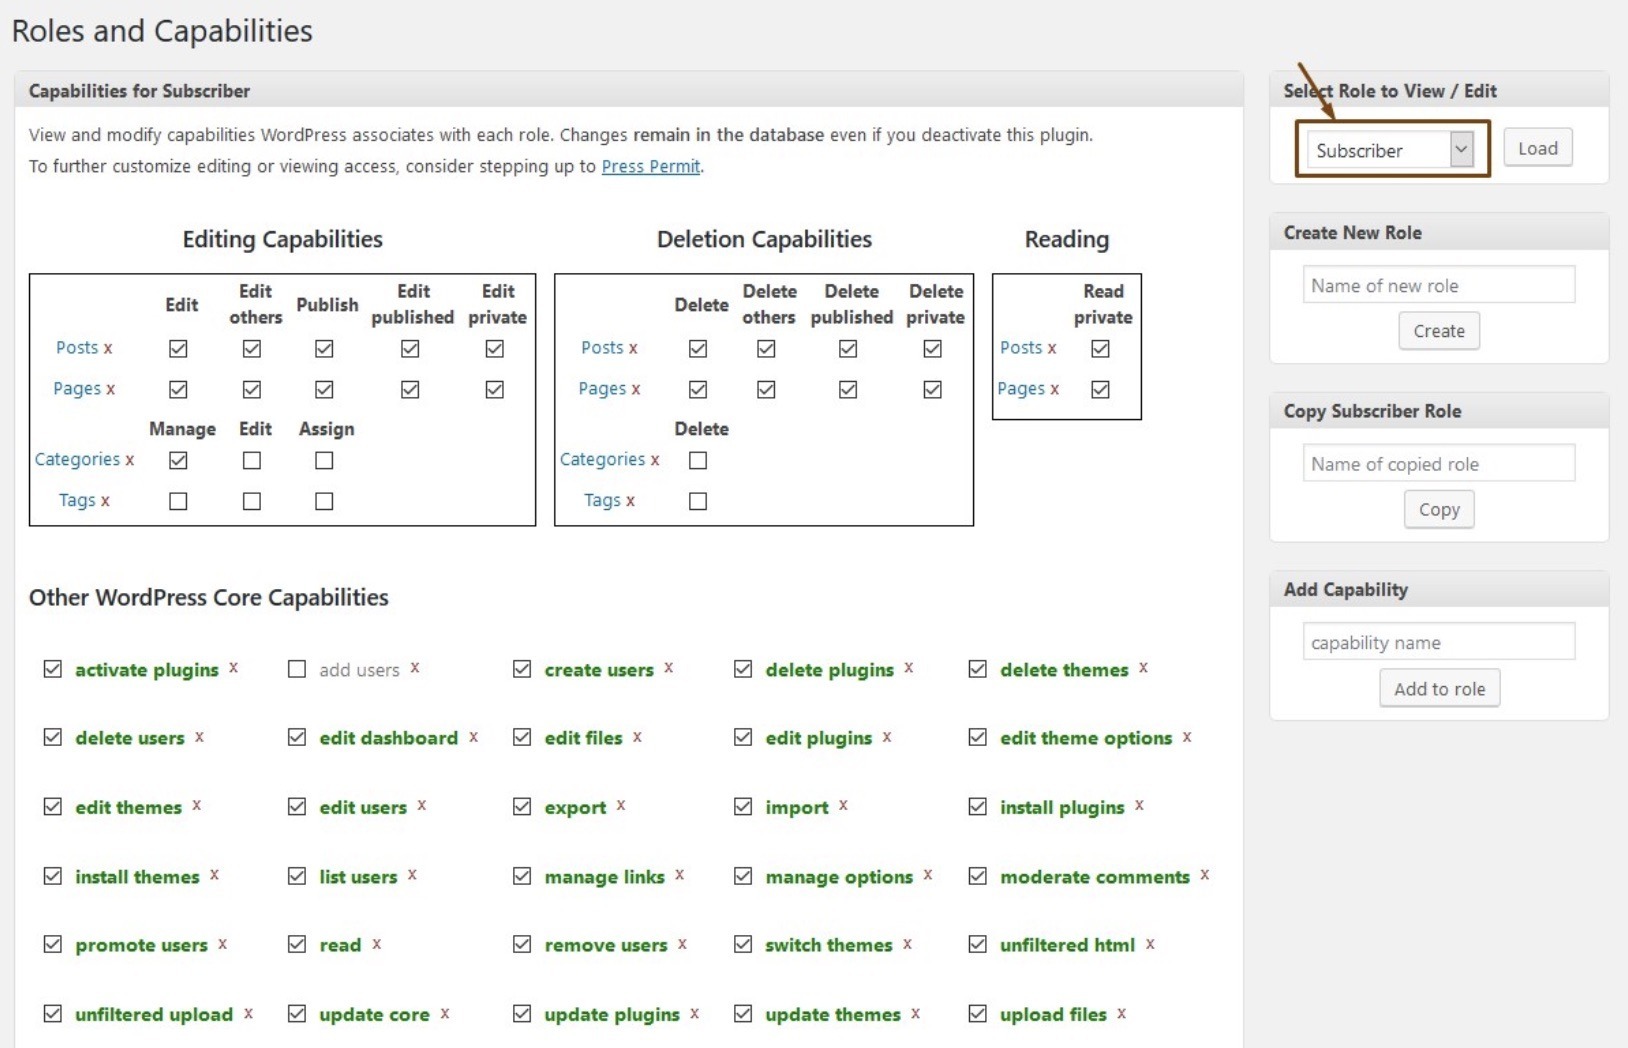Click the x next to delete themes
The width and height of the screenshot is (1628, 1048).
[1143, 668]
